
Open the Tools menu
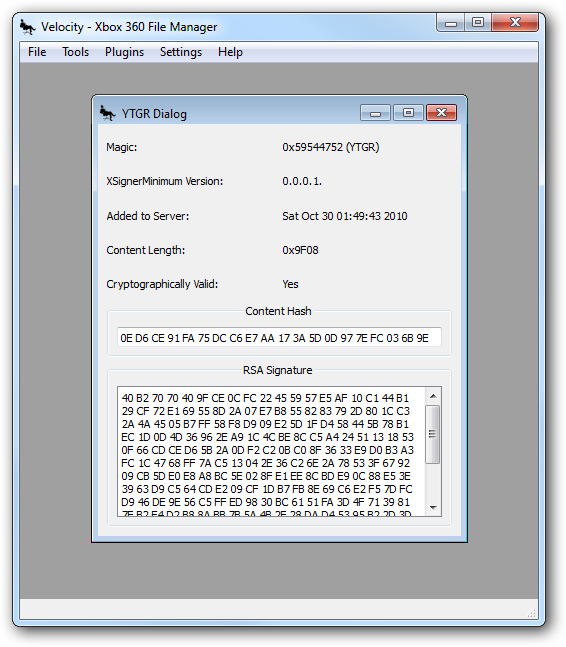click(x=75, y=52)
